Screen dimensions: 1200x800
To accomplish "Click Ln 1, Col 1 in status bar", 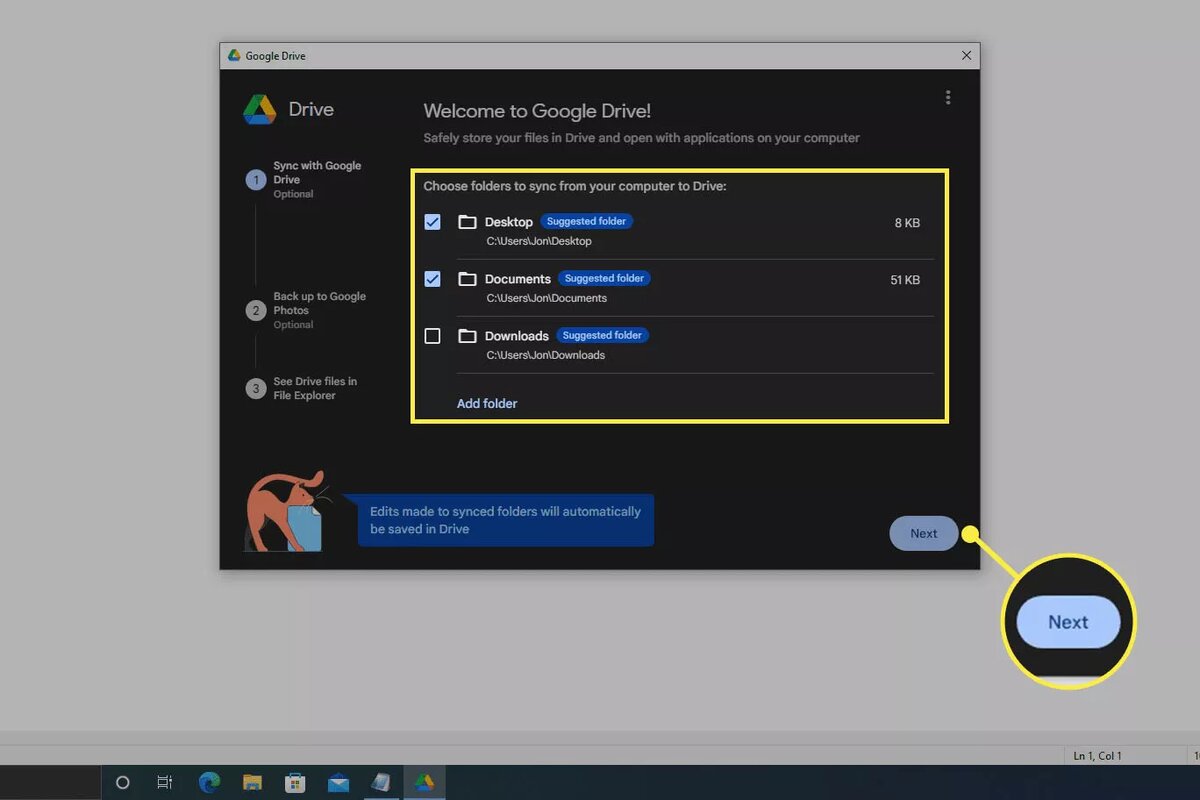I will pos(1097,756).
